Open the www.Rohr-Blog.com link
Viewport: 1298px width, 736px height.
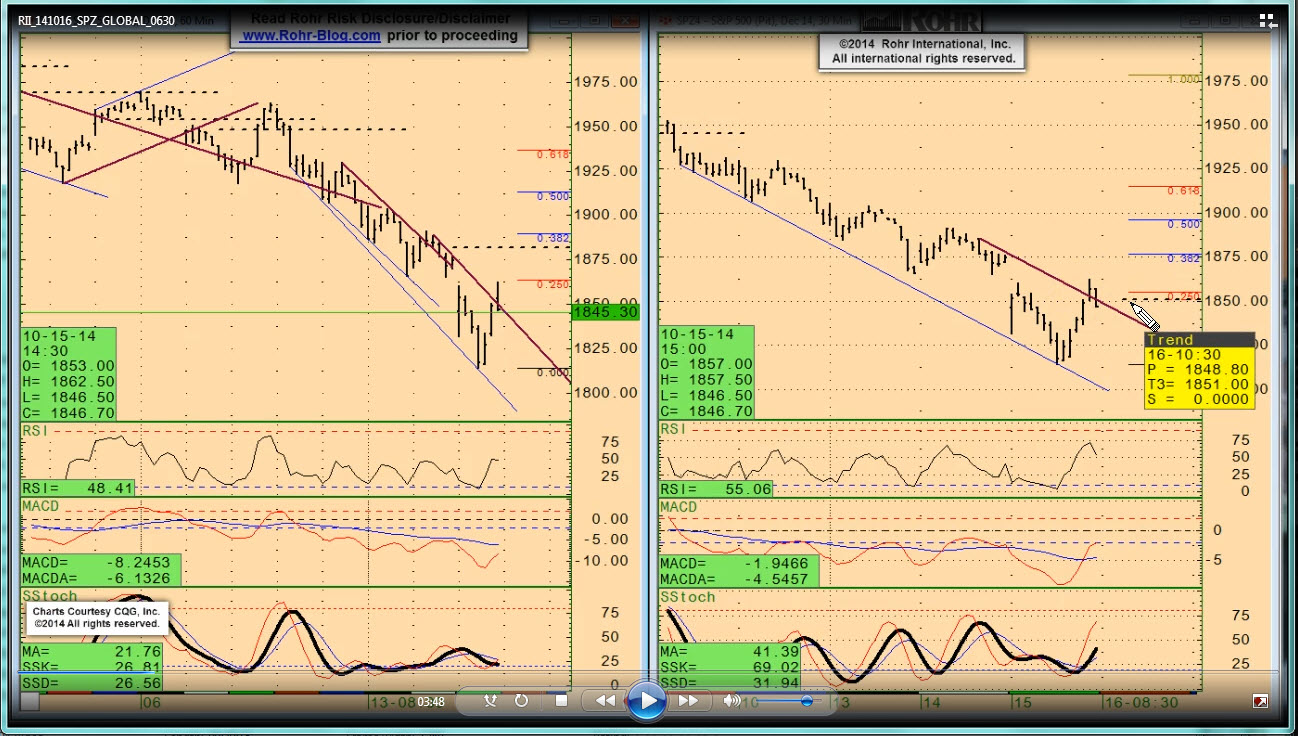[311, 35]
